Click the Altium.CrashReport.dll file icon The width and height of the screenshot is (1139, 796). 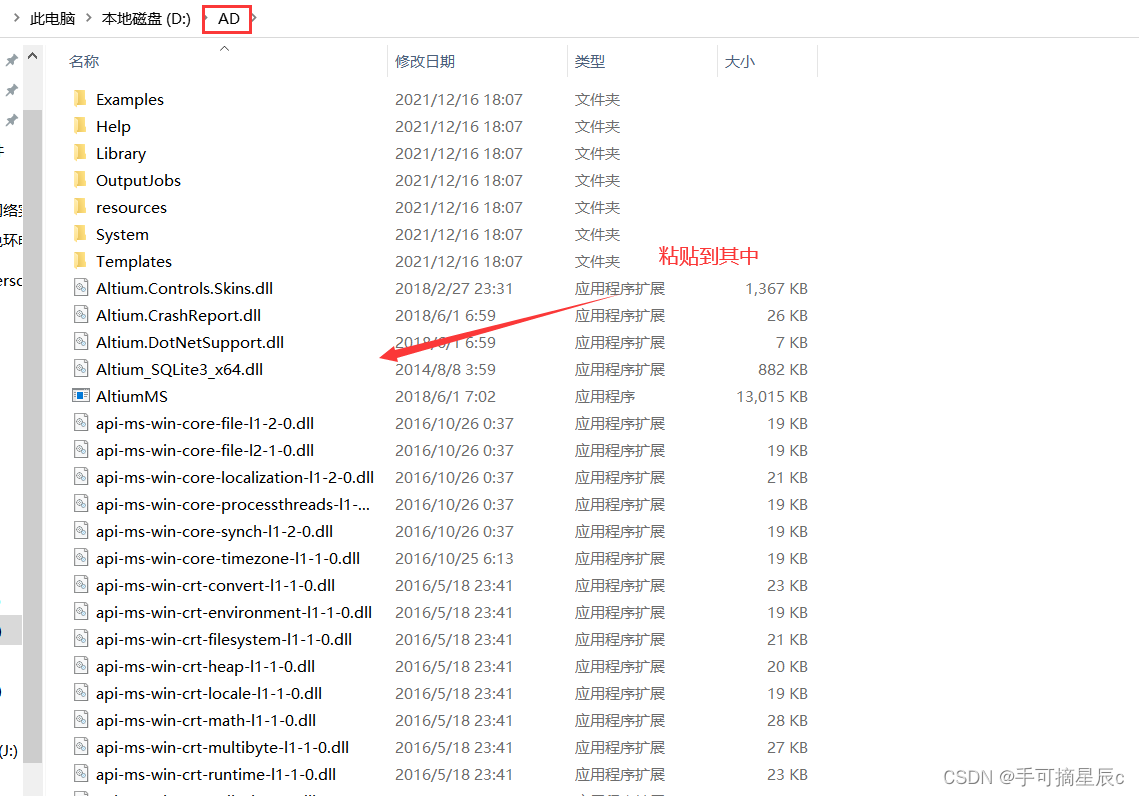pyautogui.click(x=81, y=314)
